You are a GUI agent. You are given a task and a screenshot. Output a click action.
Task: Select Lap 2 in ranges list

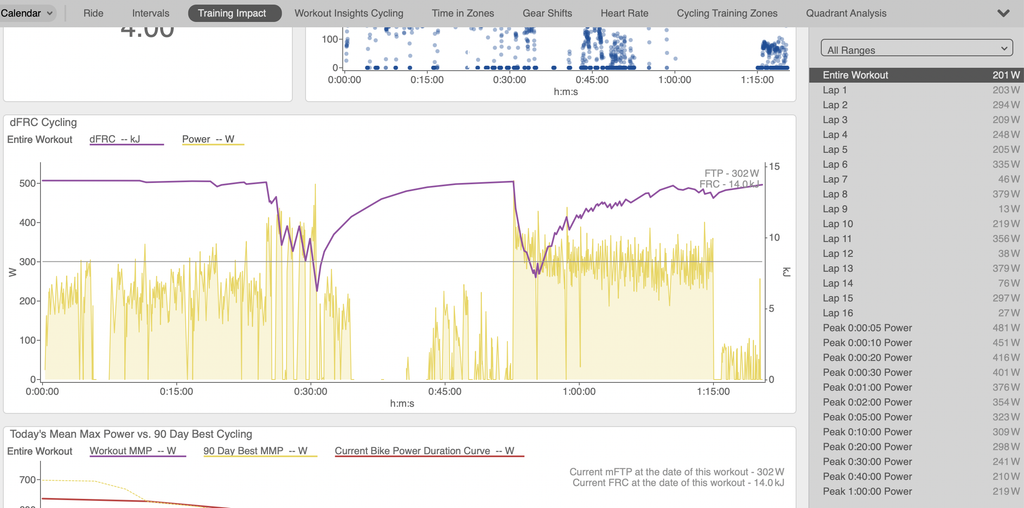coord(916,105)
